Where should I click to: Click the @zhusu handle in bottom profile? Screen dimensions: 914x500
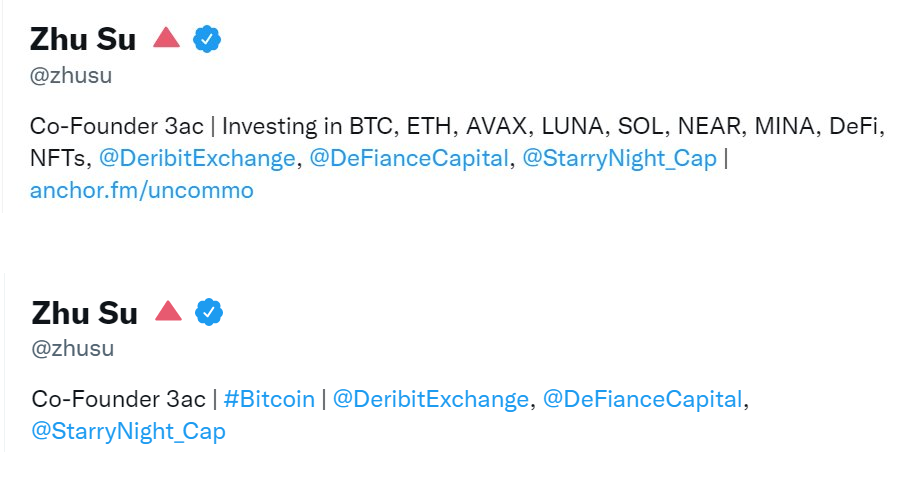pyautogui.click(x=72, y=348)
